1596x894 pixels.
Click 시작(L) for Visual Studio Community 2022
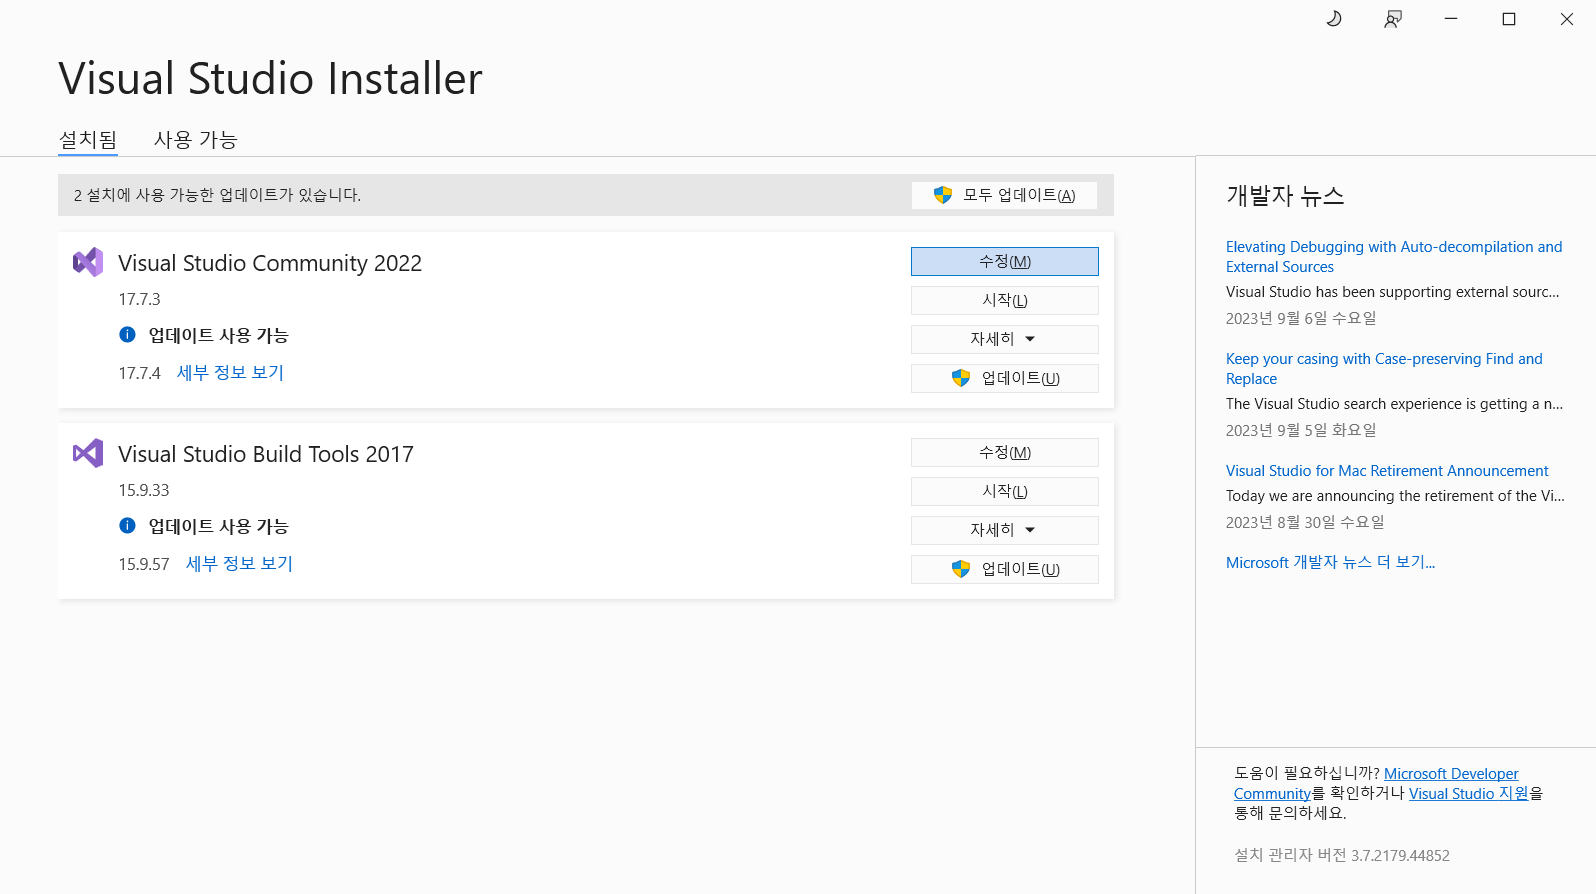point(1004,300)
